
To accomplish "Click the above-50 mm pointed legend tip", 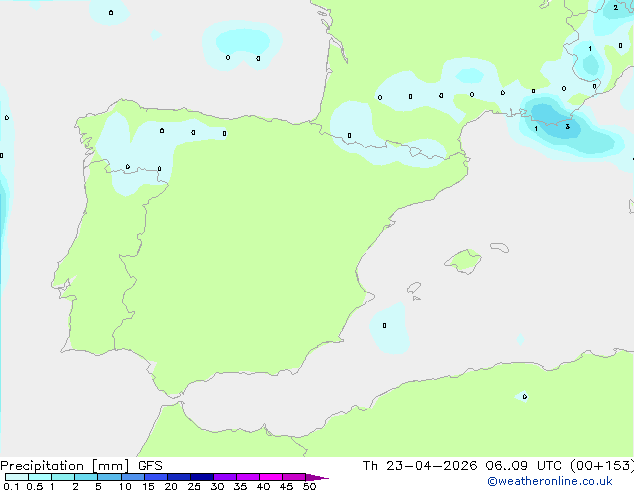I will [x=317, y=477].
